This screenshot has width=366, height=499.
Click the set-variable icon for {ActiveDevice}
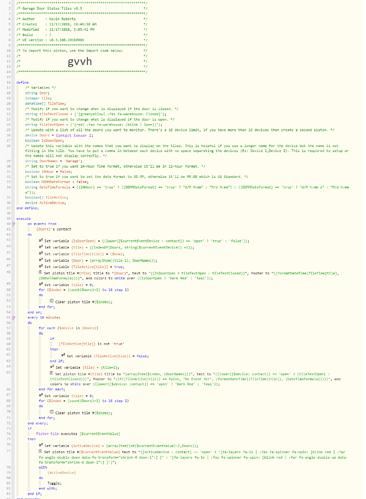(41, 445)
